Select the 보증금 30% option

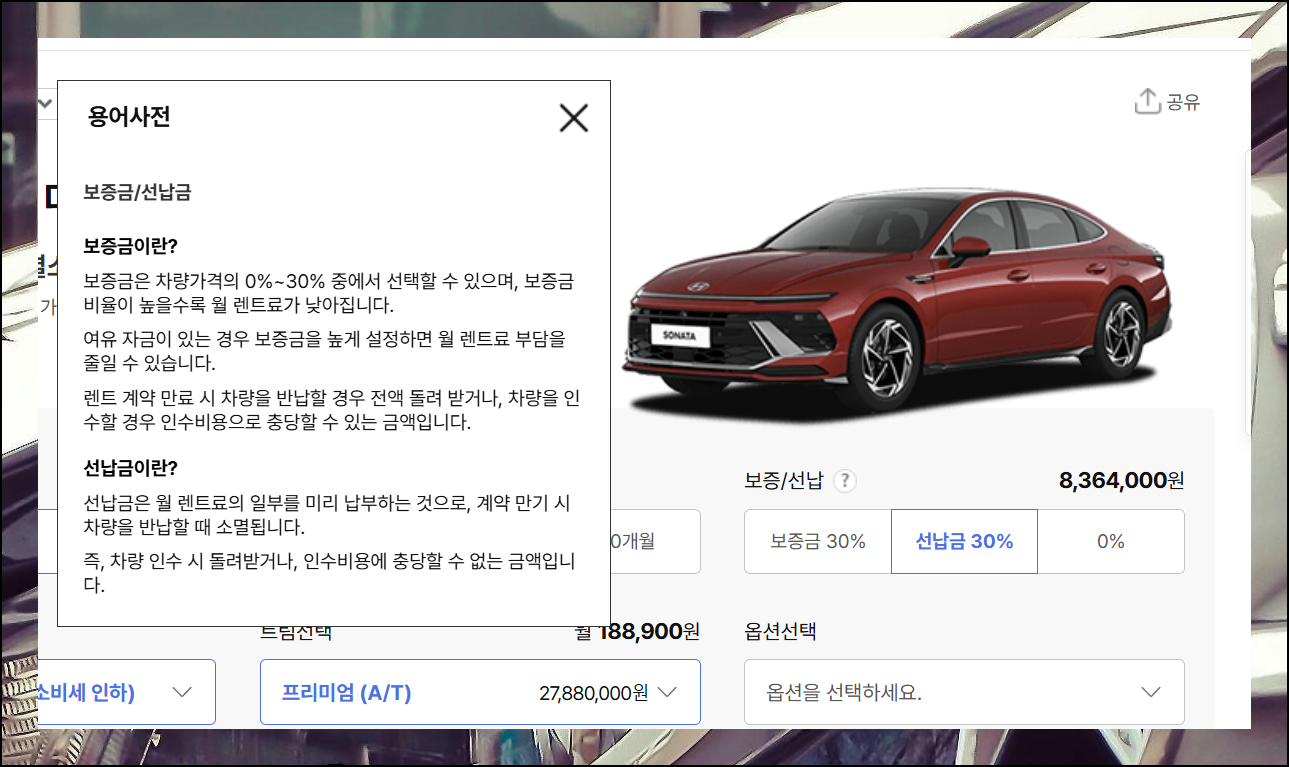(x=818, y=541)
